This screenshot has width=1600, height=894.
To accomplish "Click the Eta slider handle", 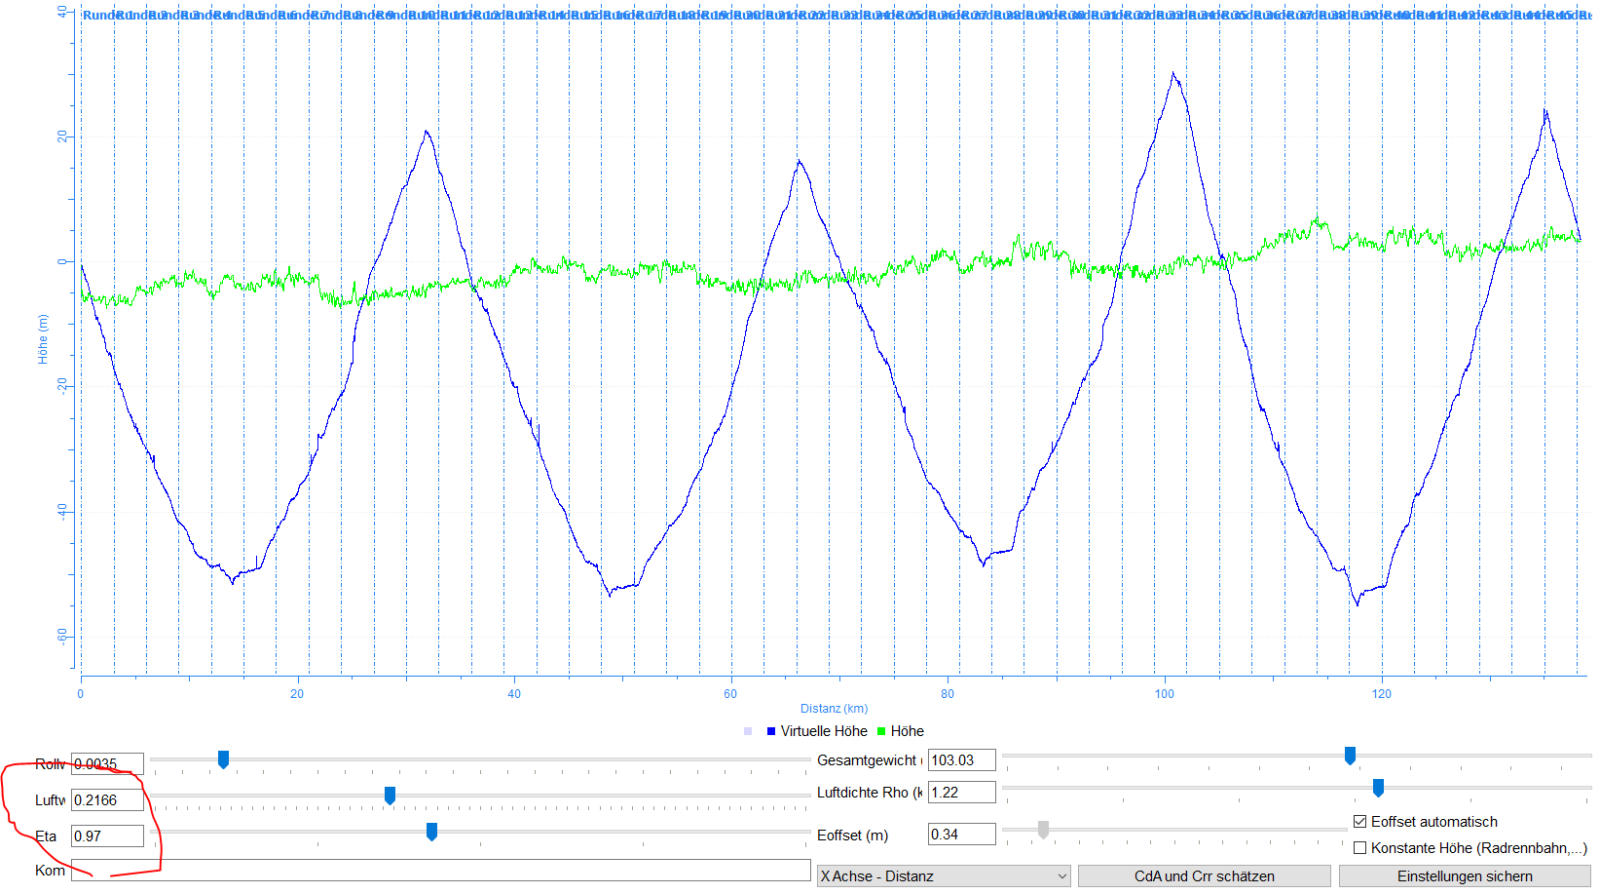I will 432,831.
